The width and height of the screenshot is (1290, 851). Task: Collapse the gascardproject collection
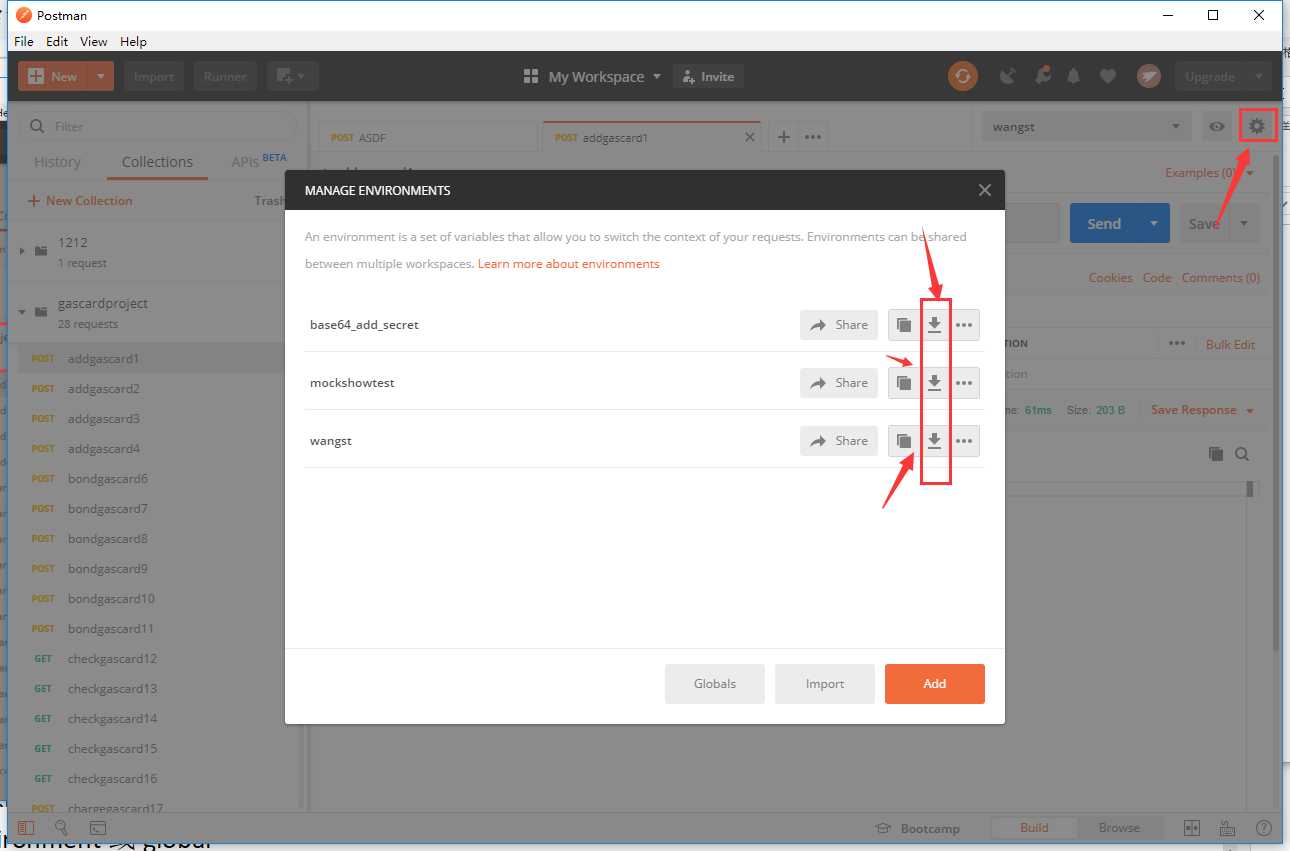(22, 312)
